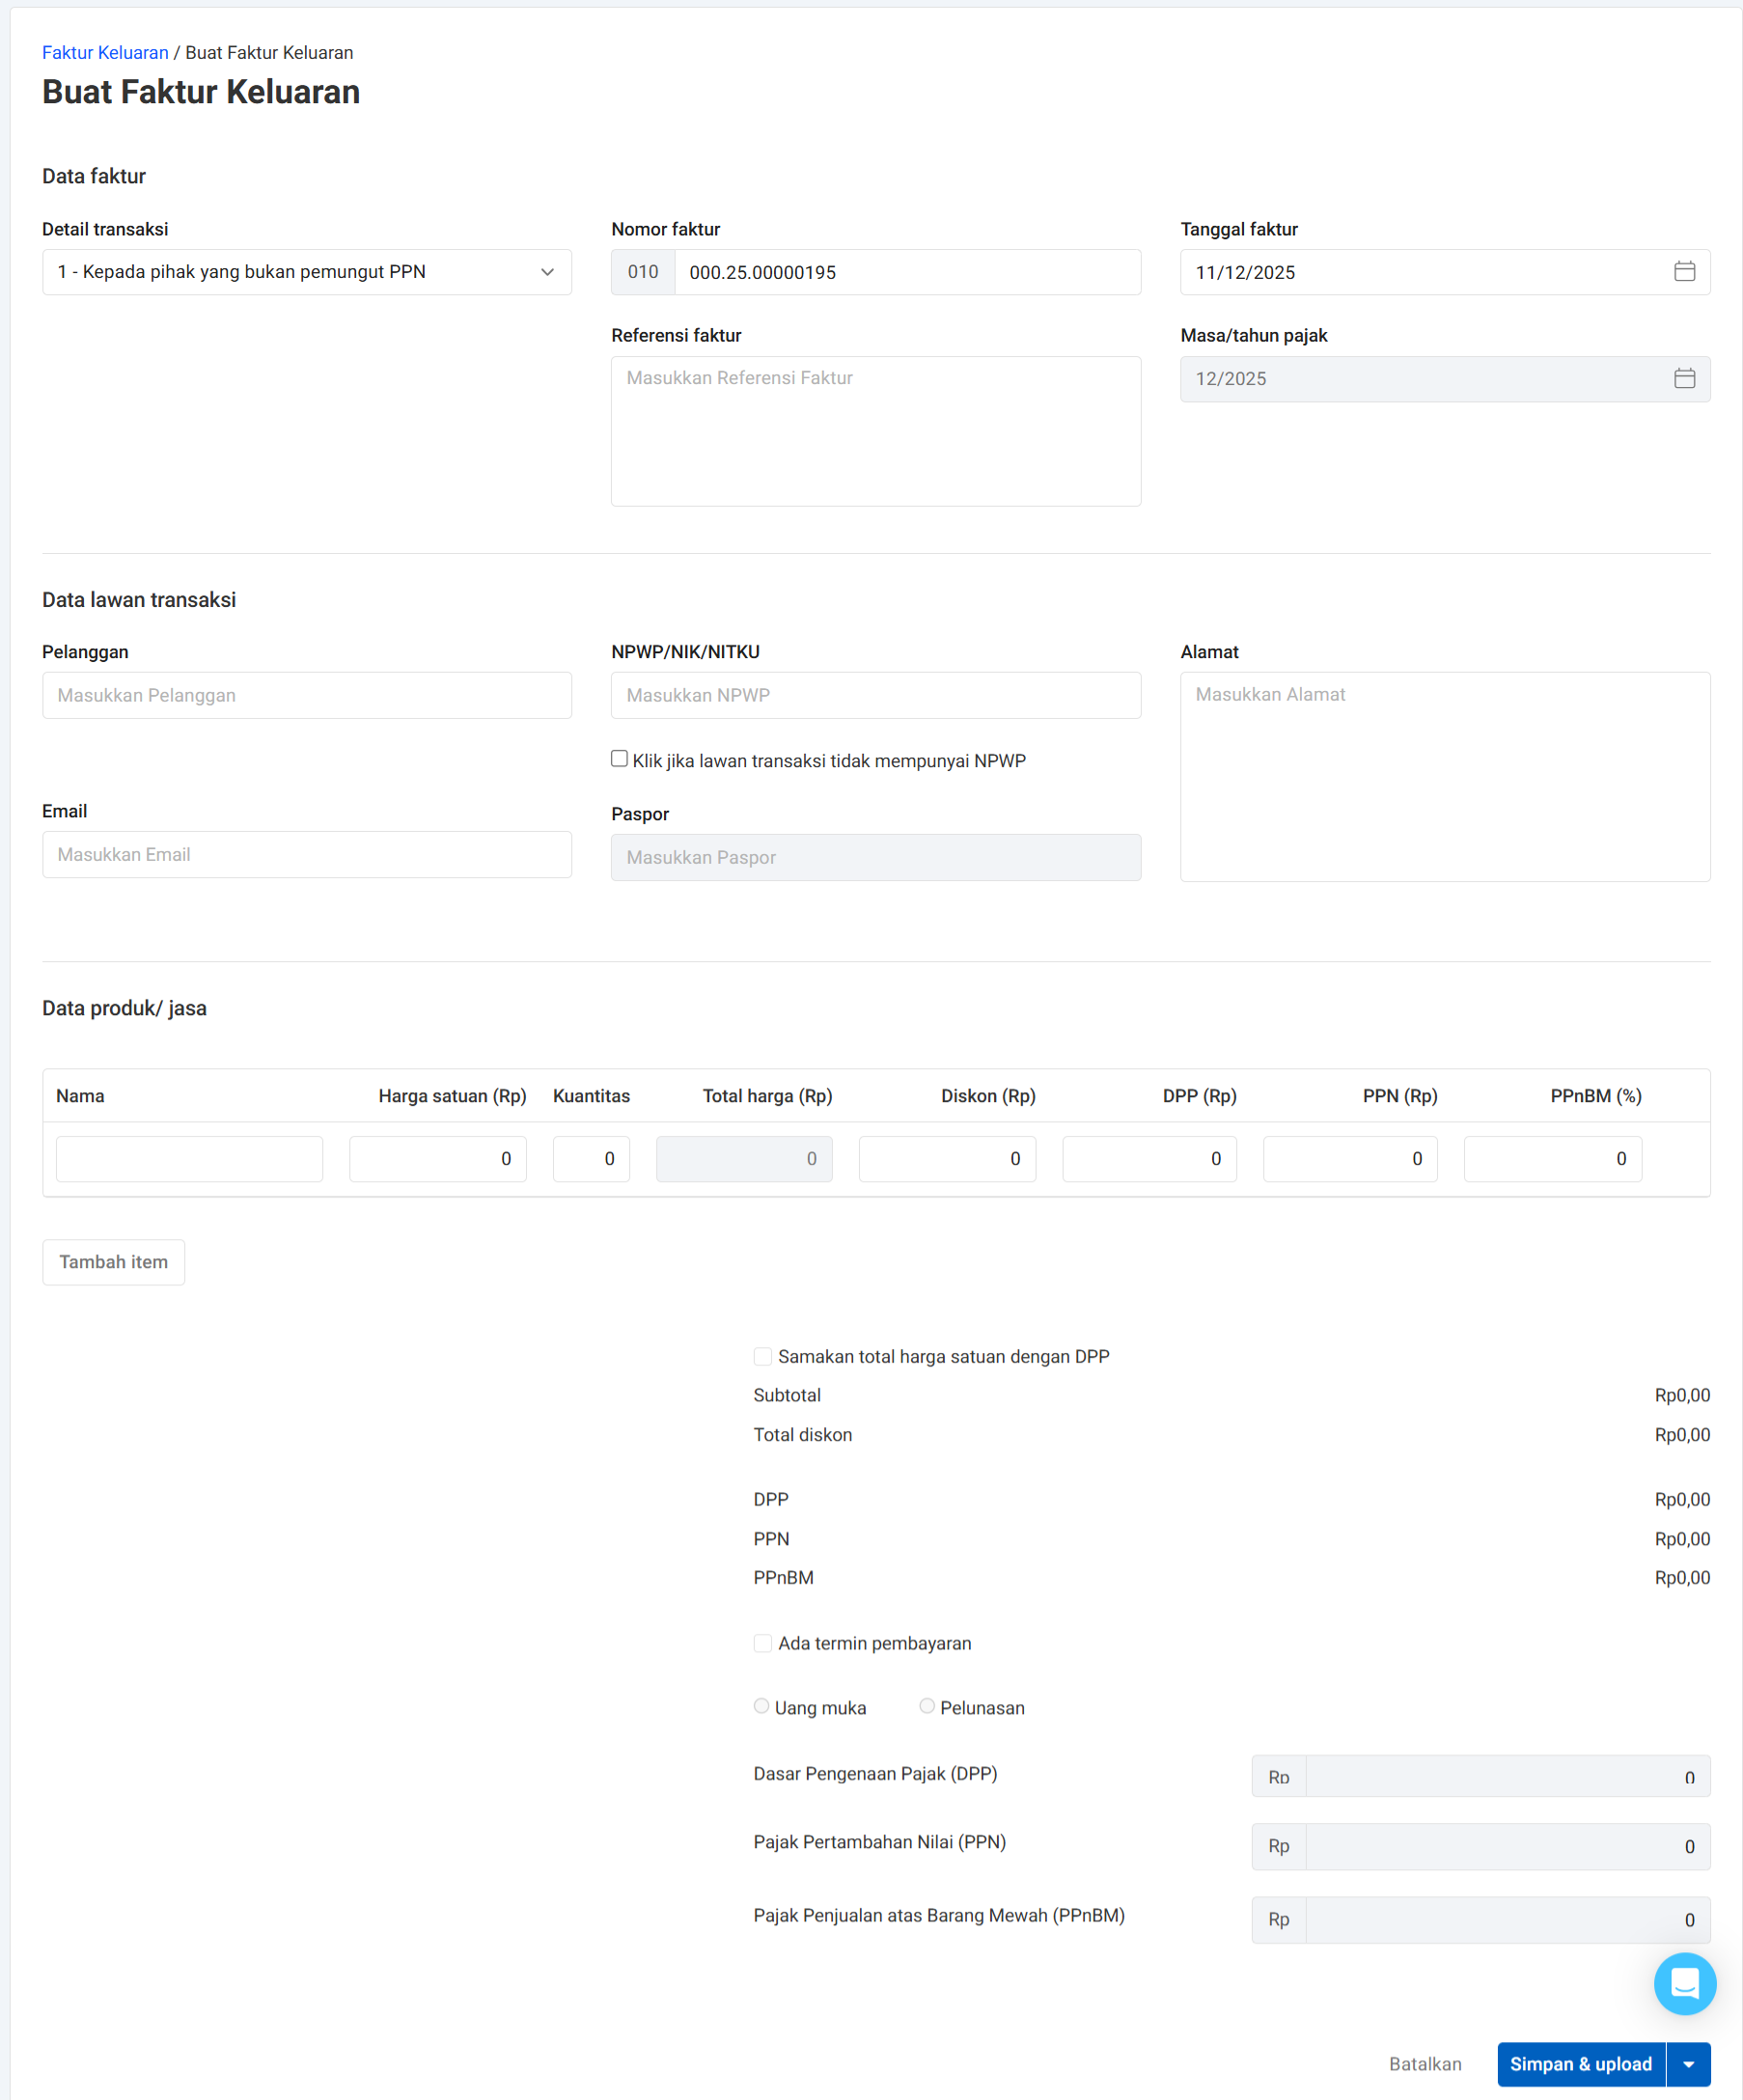The width and height of the screenshot is (1743, 2100).
Task: Expand the Simpan & upload arrow options
Action: (1688, 2064)
